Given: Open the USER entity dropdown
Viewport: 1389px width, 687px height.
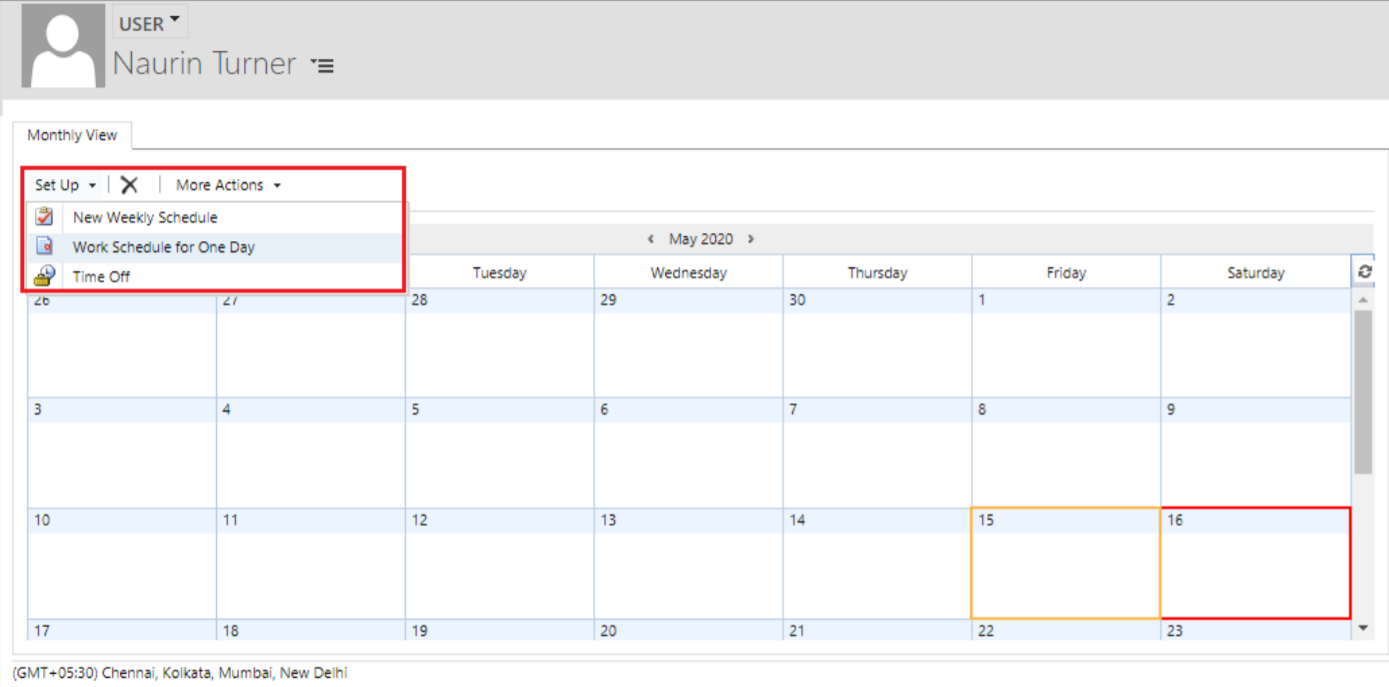Looking at the screenshot, I should 149,23.
